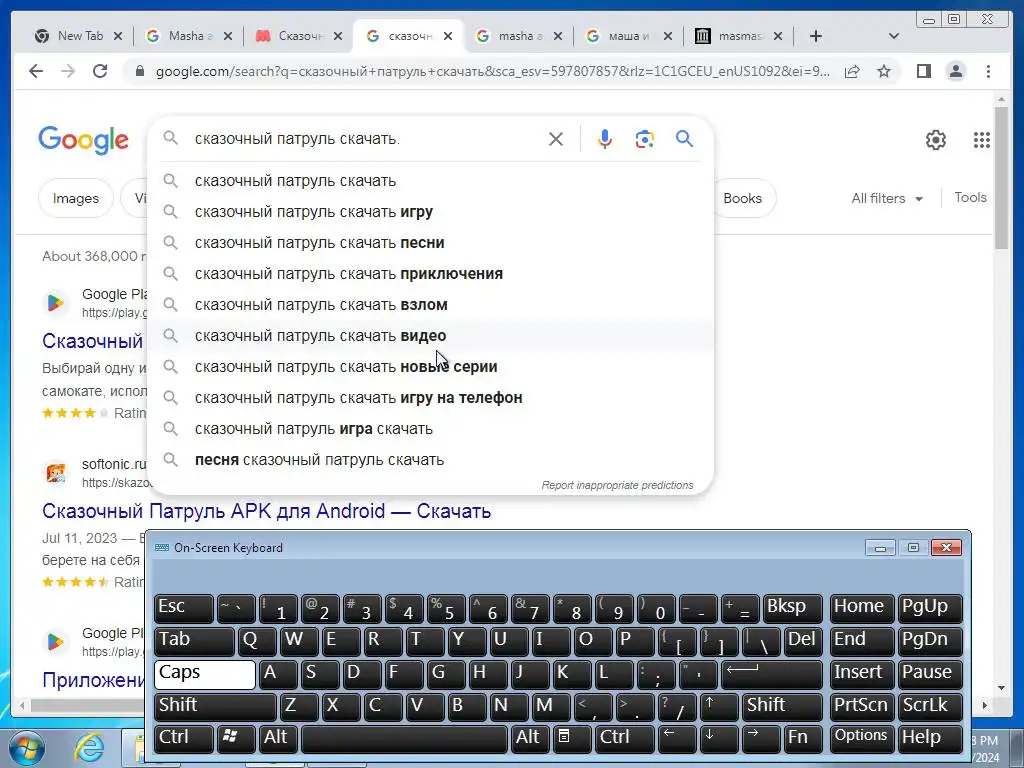
Task: Switch to the Сказочн tab with red icon
Action: [299, 37]
